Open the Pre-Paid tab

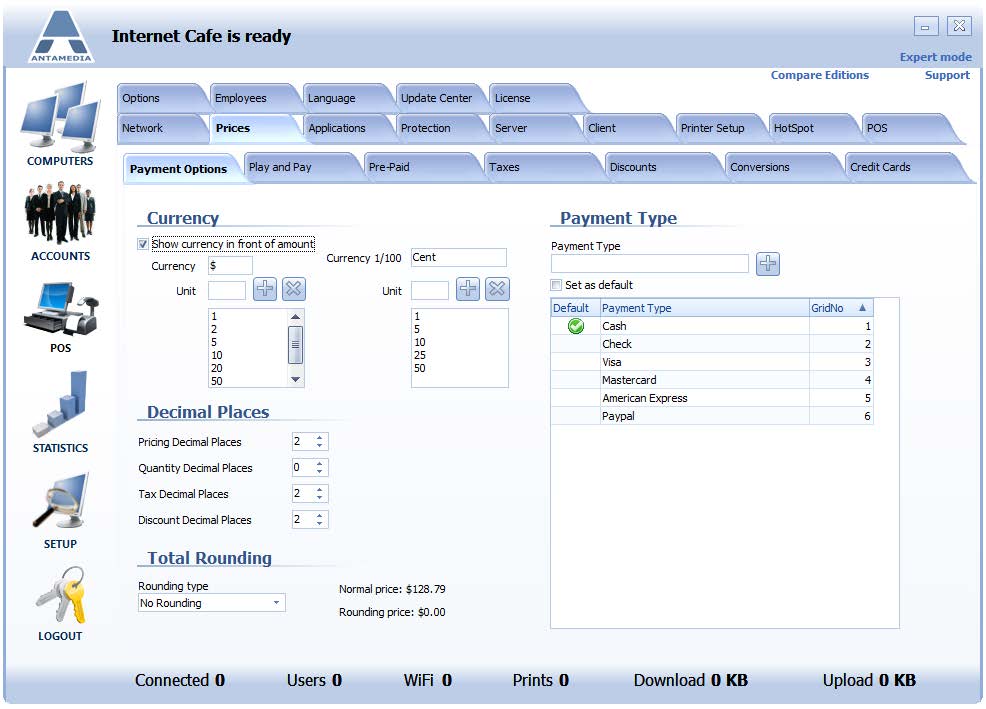click(x=417, y=167)
